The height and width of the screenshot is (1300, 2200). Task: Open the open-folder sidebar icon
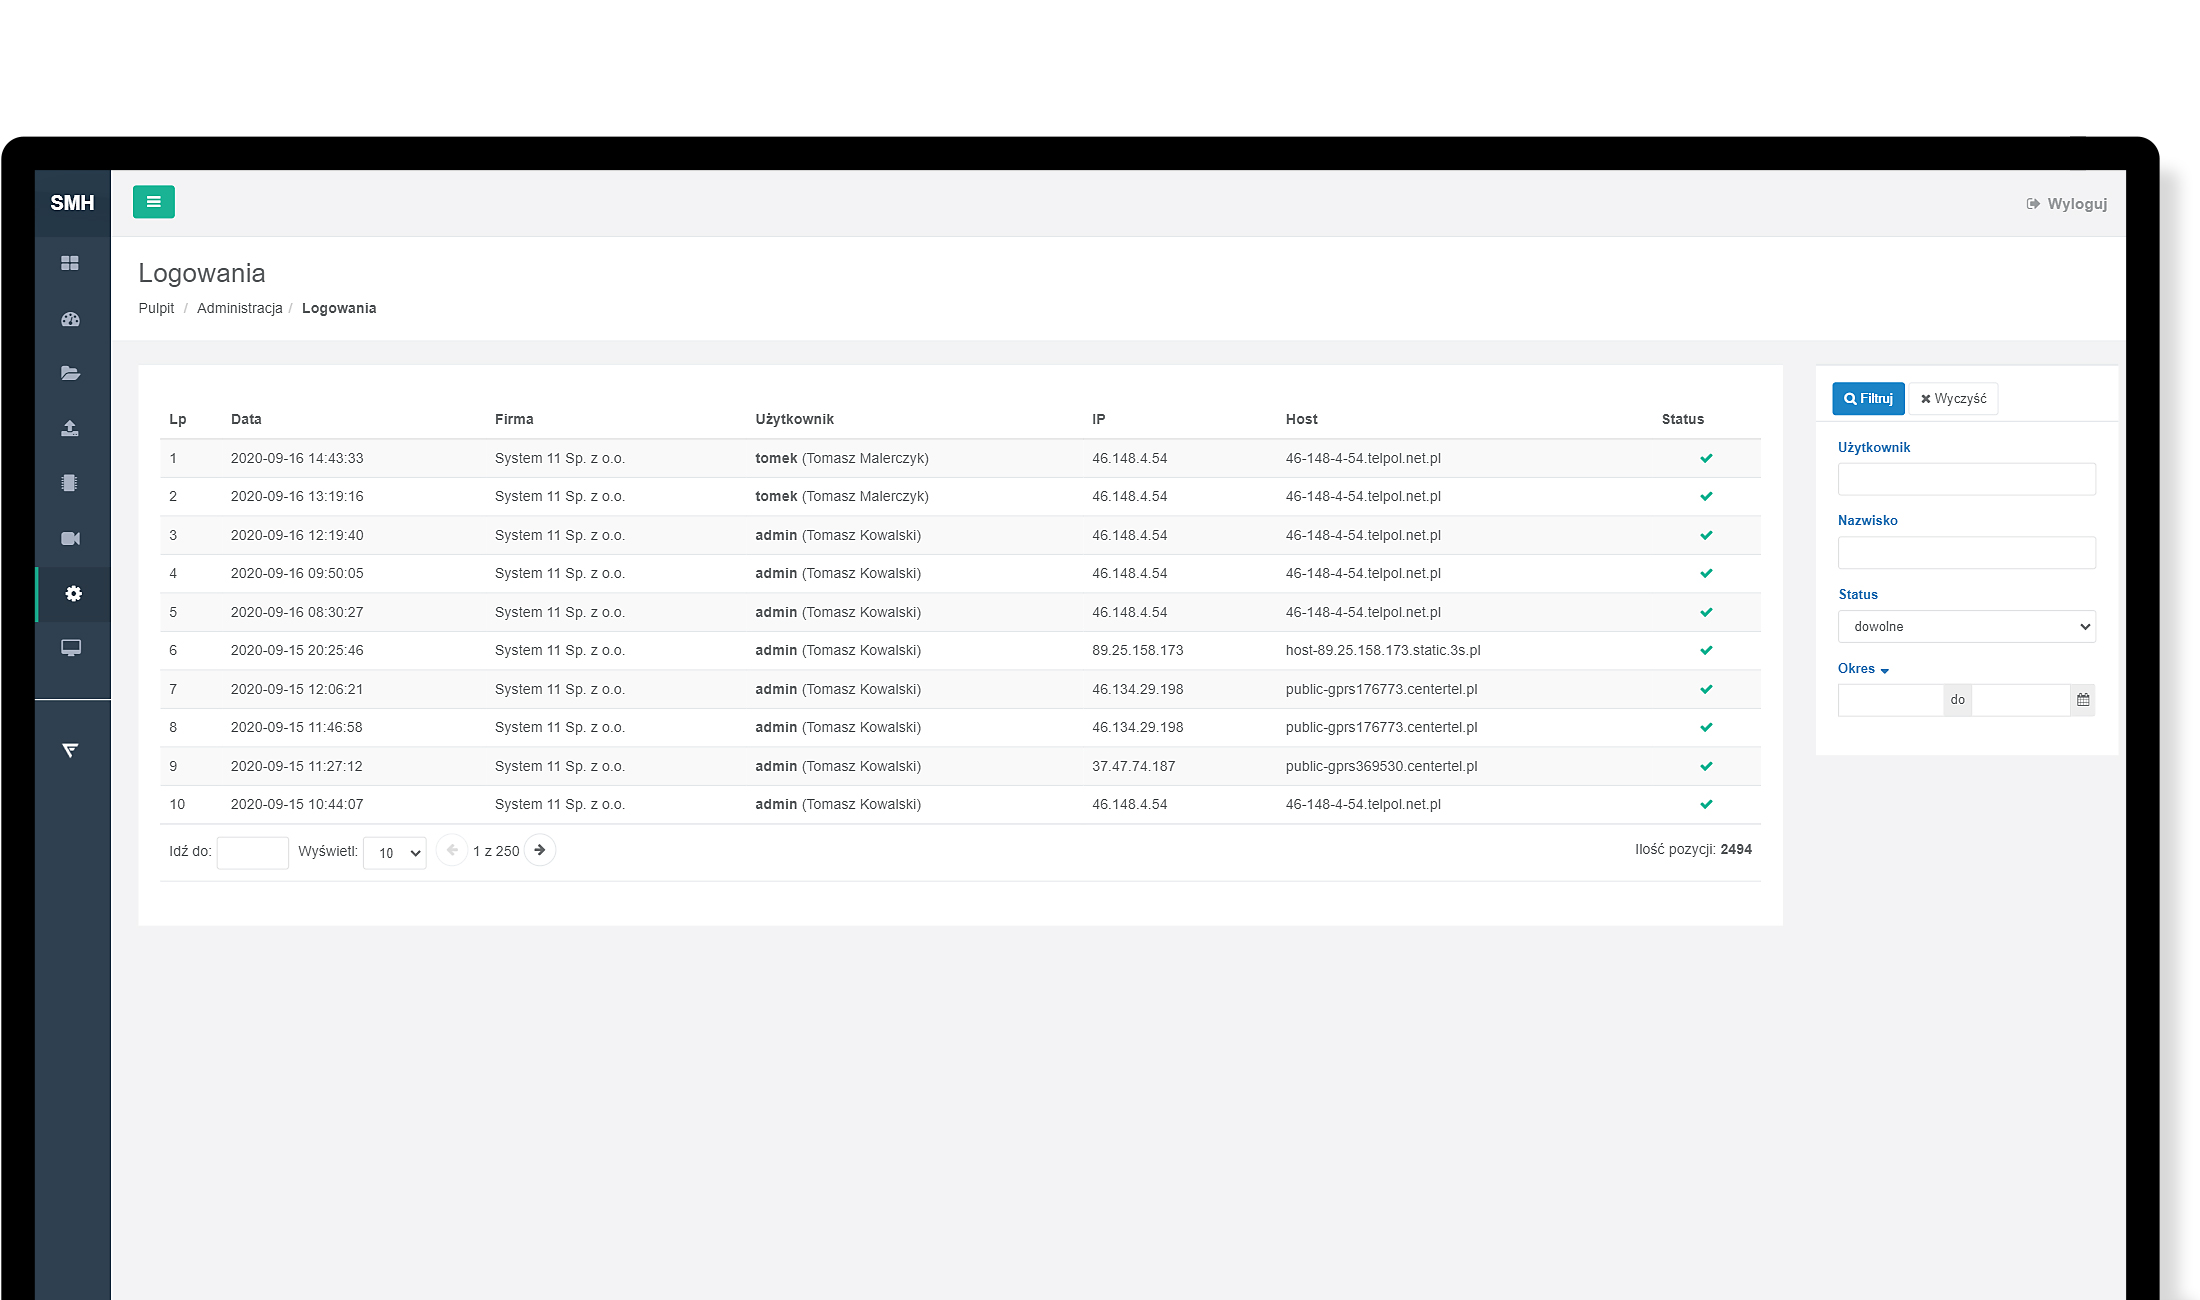(x=70, y=374)
